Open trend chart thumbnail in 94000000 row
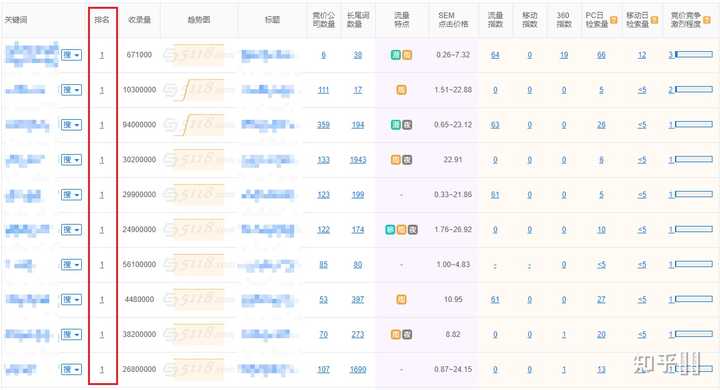Image resolution: width=720 pixels, height=390 pixels. [x=198, y=125]
